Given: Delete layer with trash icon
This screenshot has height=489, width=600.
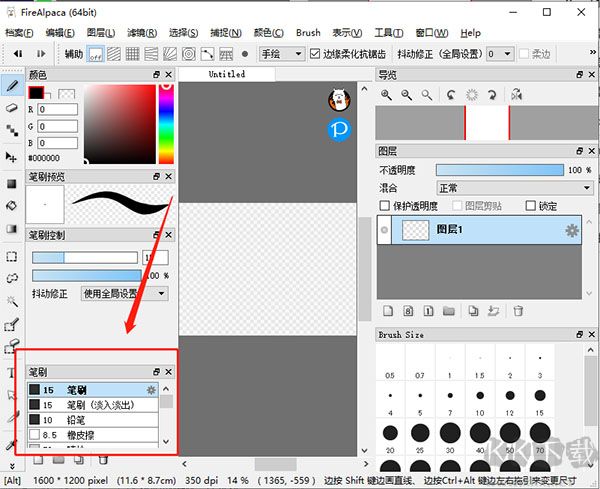Looking at the screenshot, I should [x=518, y=311].
